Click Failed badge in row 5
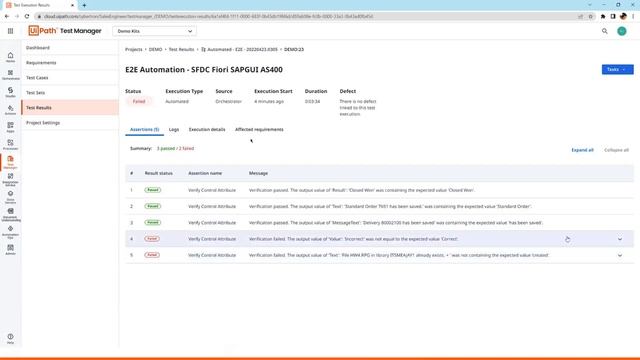Viewport: 640px width, 360px height. click(x=152, y=256)
